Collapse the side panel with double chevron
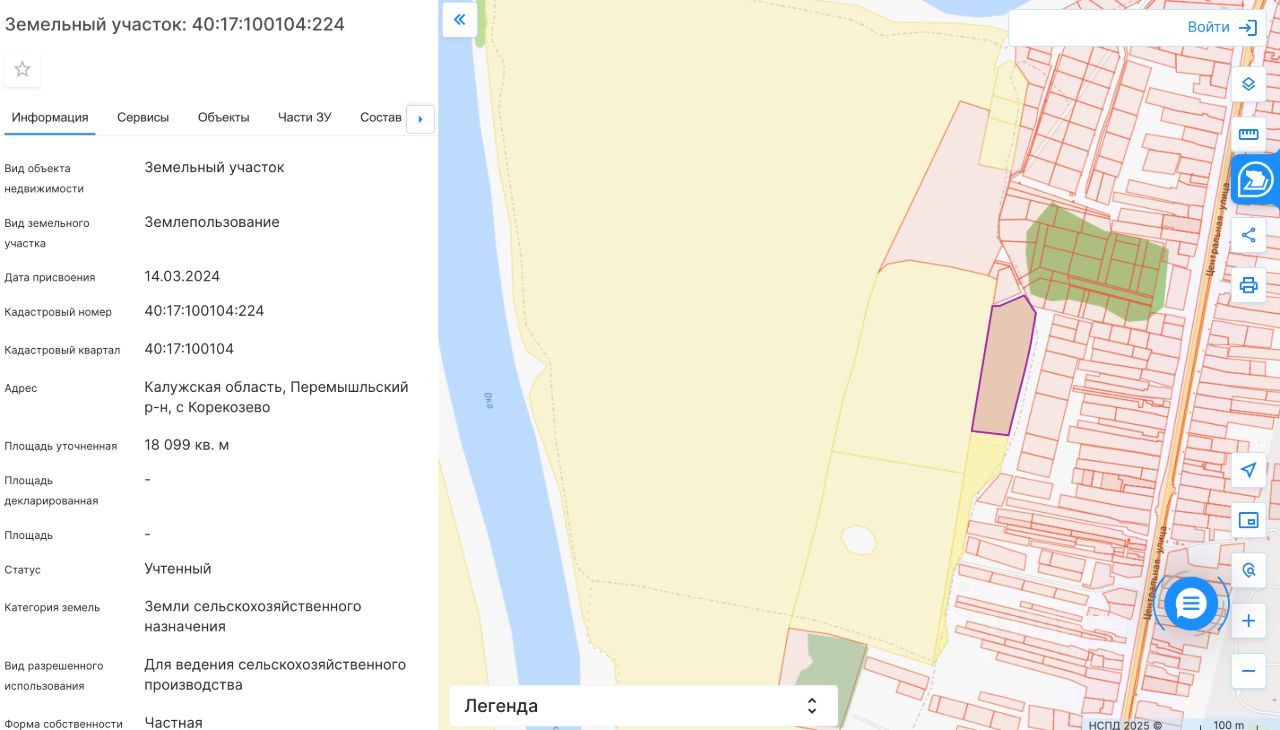The image size is (1280, 730). point(460,20)
